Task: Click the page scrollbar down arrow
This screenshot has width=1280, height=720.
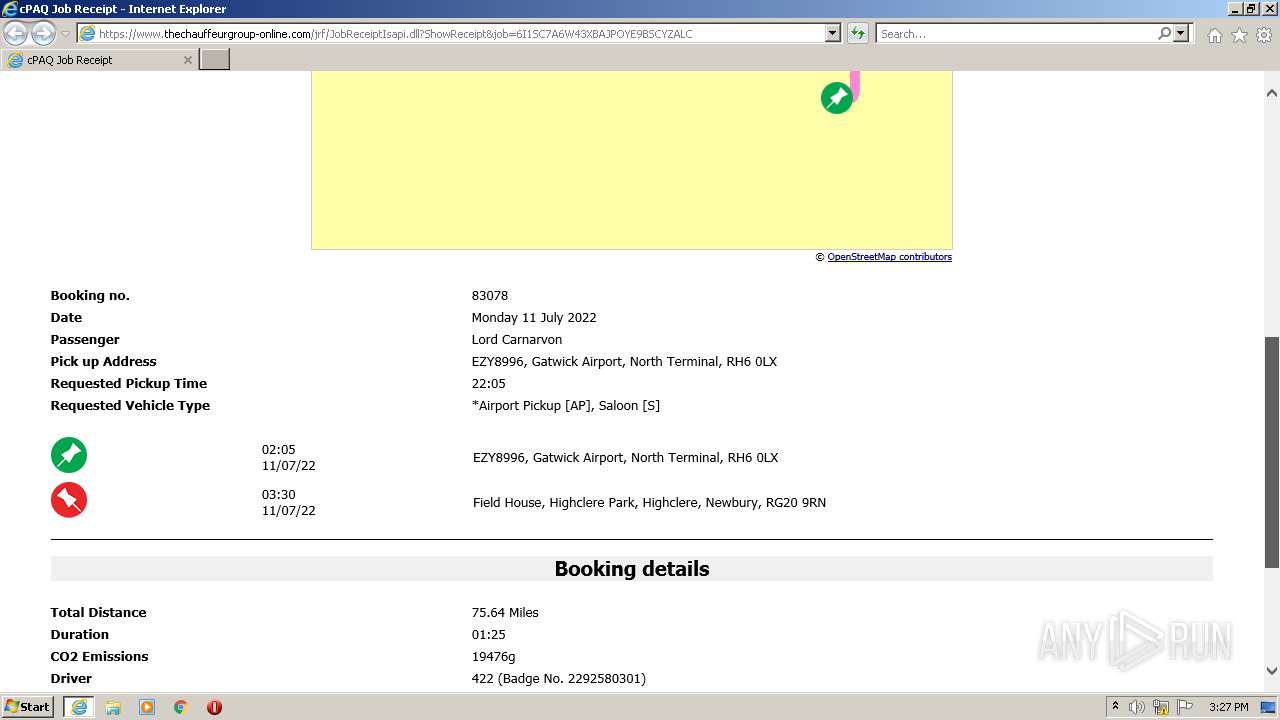Action: [x=1272, y=671]
